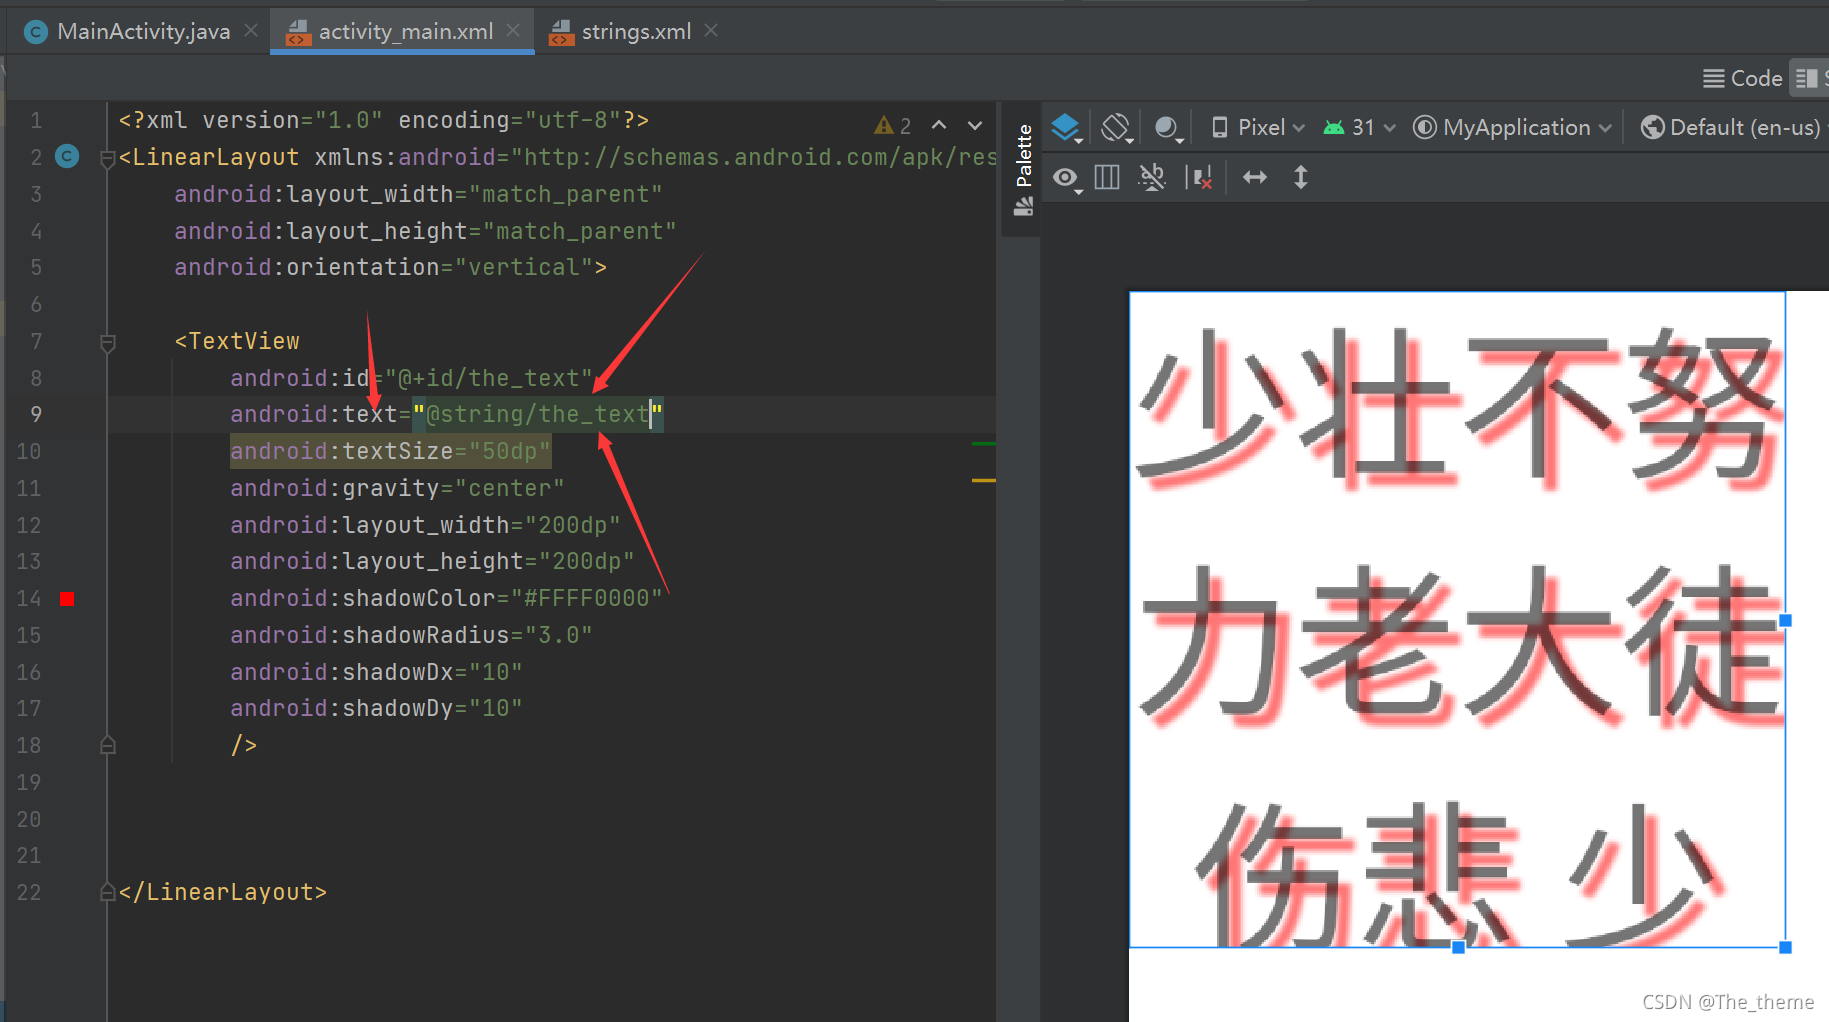Open the strings.xml tab

[x=636, y=31]
